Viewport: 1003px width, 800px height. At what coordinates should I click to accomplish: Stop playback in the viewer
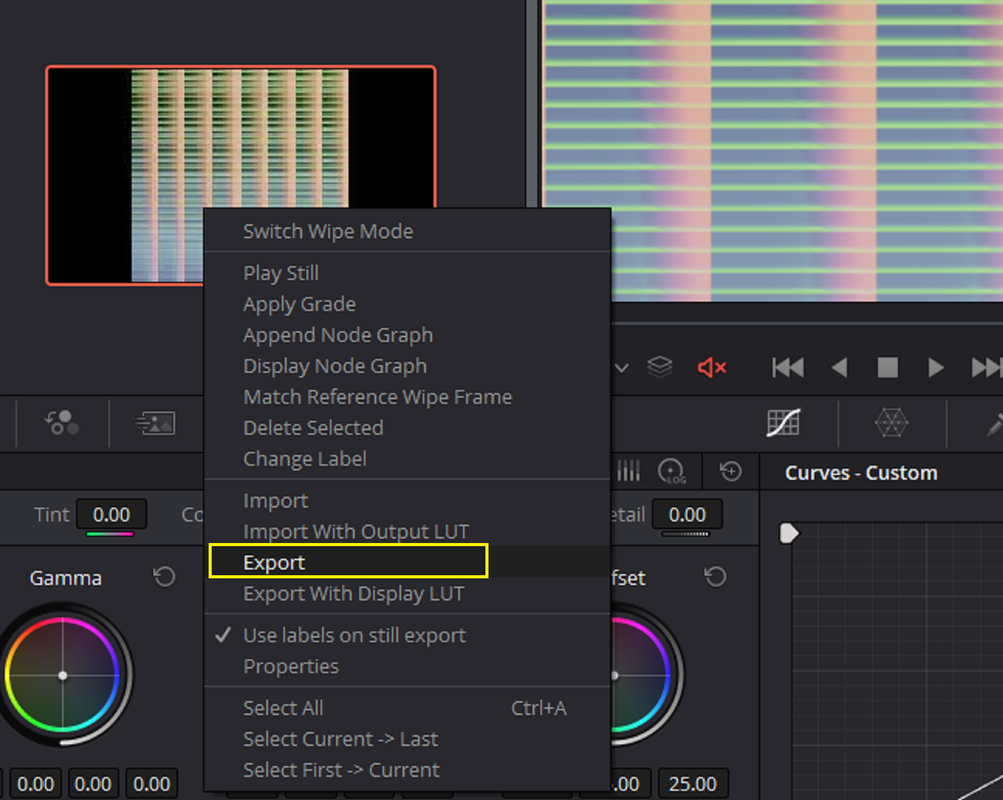[887, 368]
